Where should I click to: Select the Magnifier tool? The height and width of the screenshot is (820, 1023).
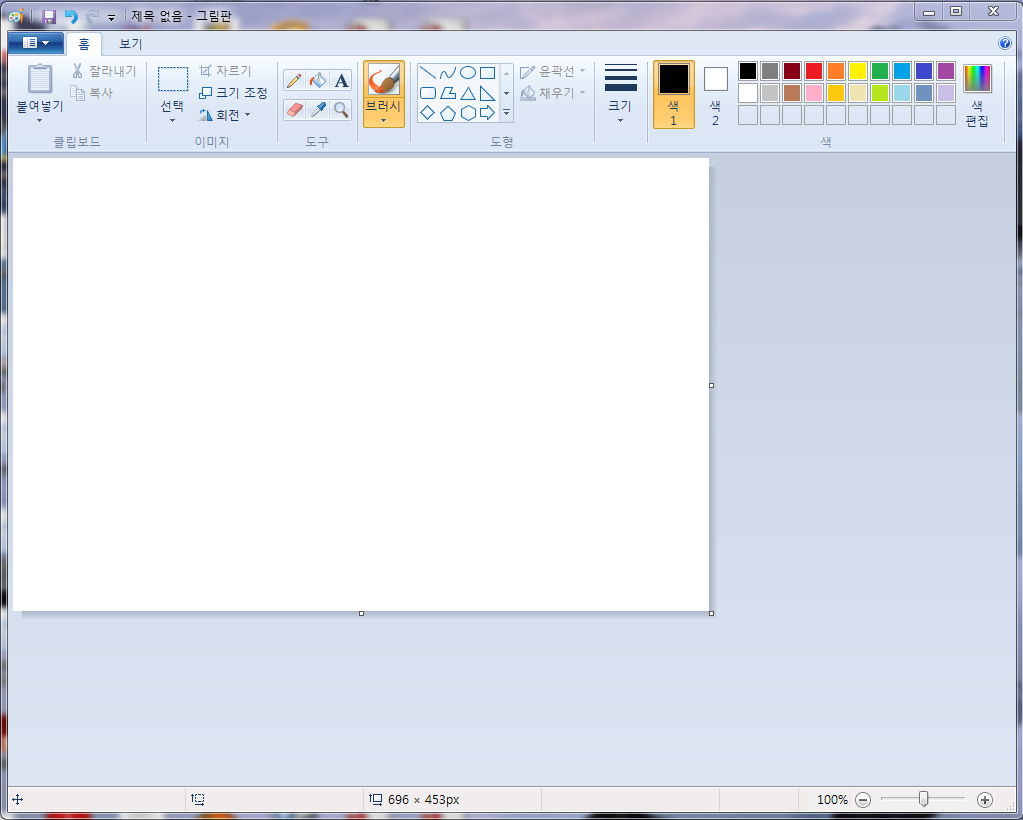(341, 109)
